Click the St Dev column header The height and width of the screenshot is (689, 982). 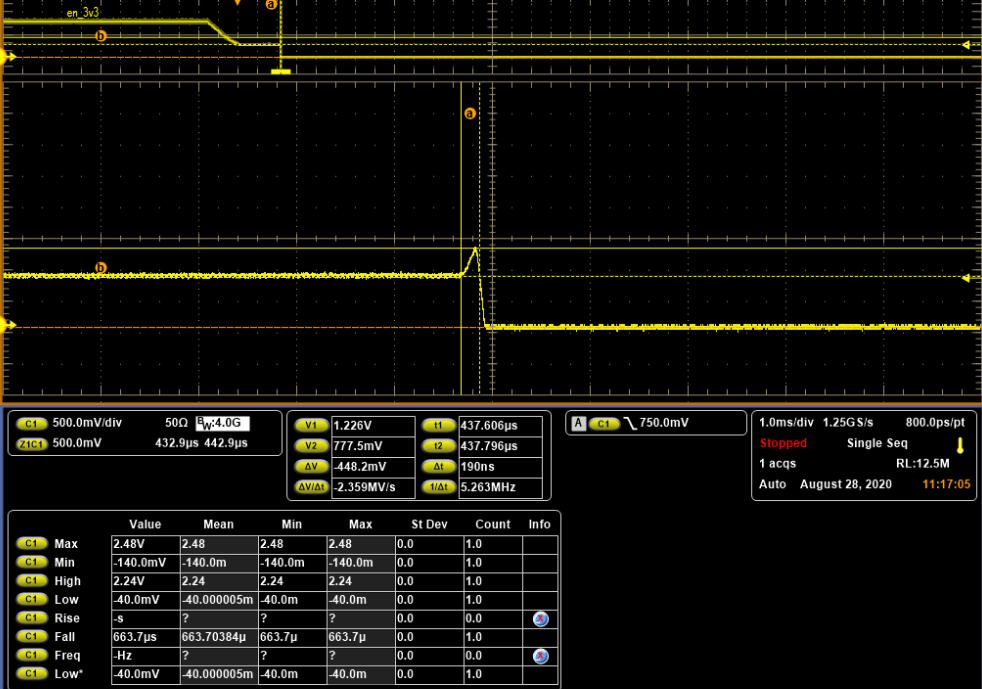tap(427, 524)
